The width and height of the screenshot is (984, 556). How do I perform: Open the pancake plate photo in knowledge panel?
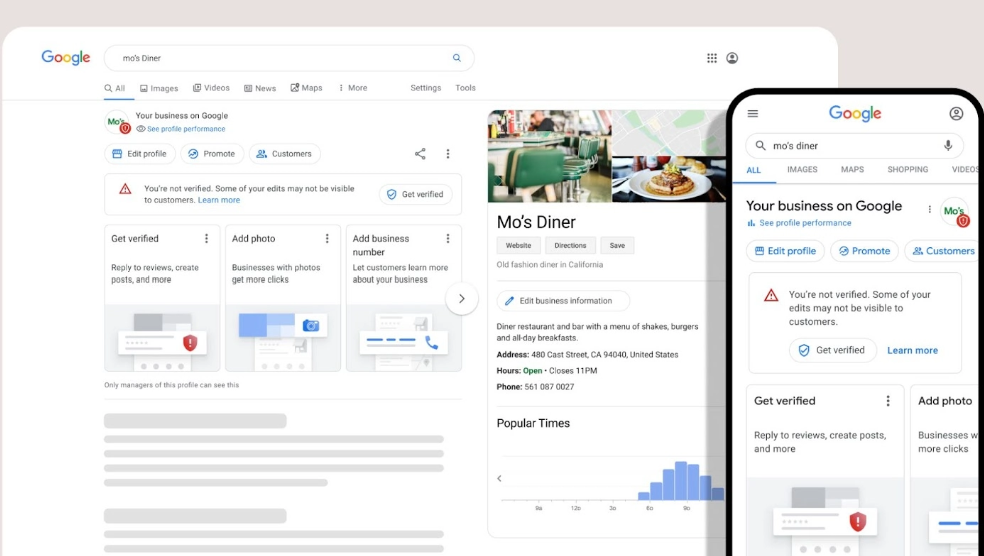pyautogui.click(x=669, y=179)
